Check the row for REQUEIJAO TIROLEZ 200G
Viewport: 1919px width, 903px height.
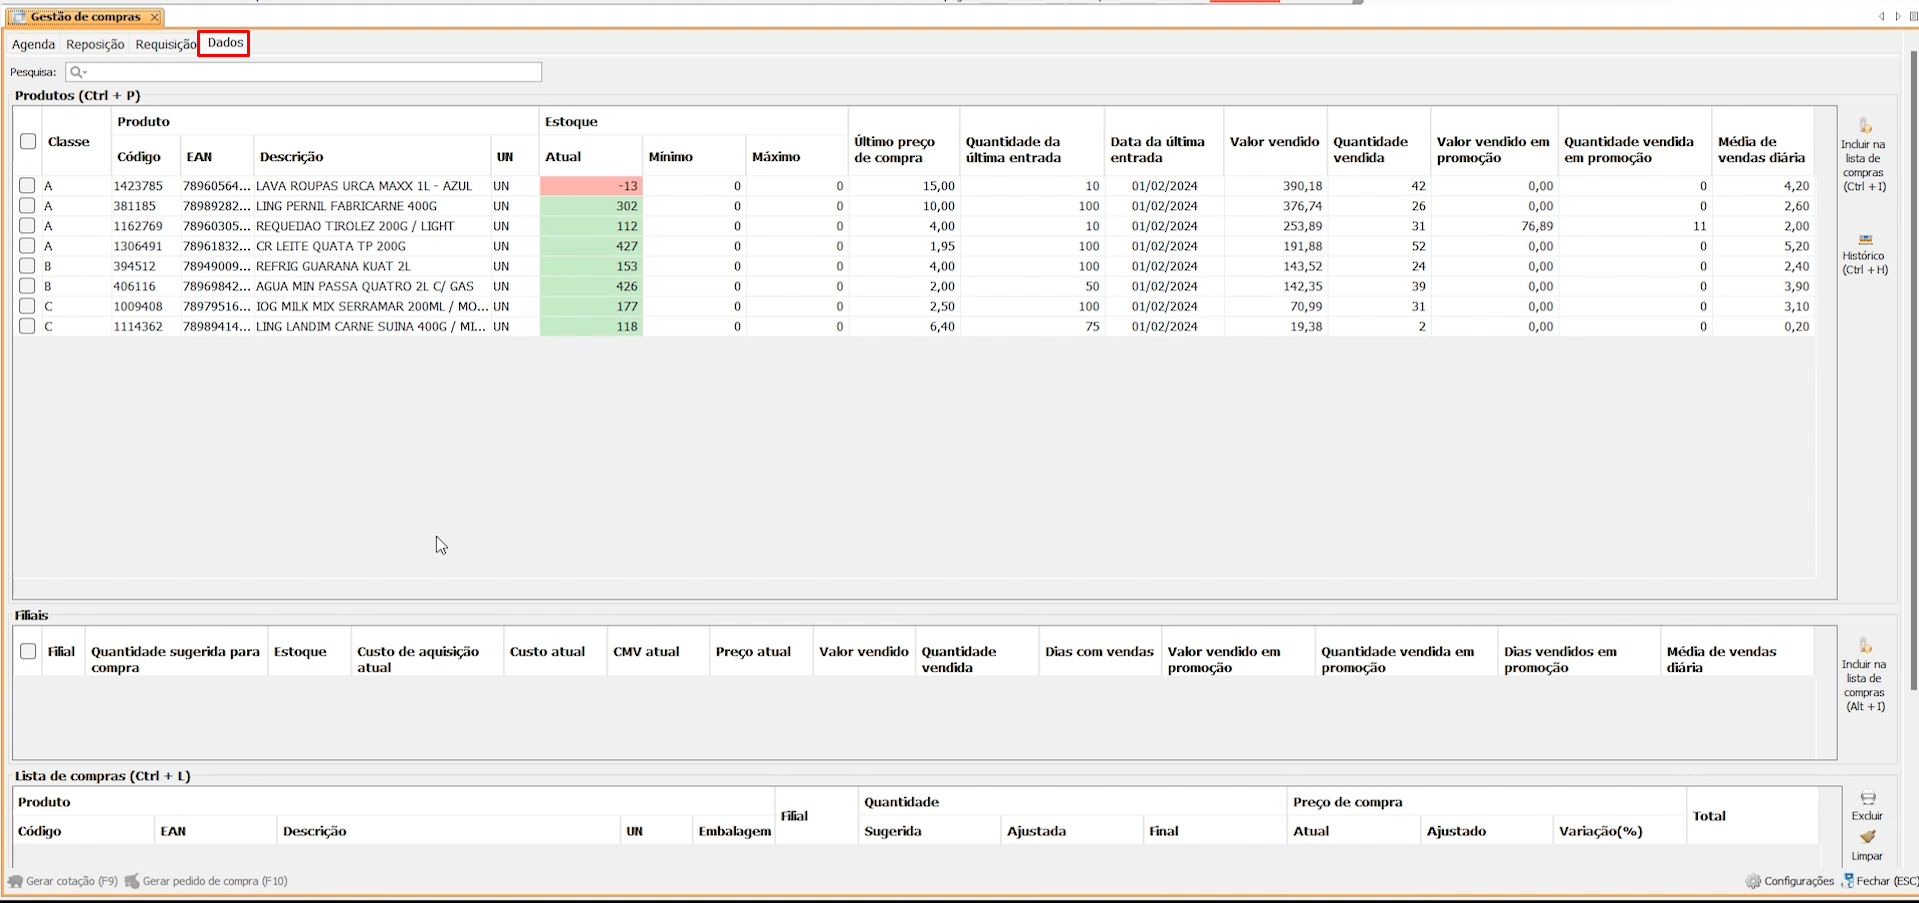(27, 226)
